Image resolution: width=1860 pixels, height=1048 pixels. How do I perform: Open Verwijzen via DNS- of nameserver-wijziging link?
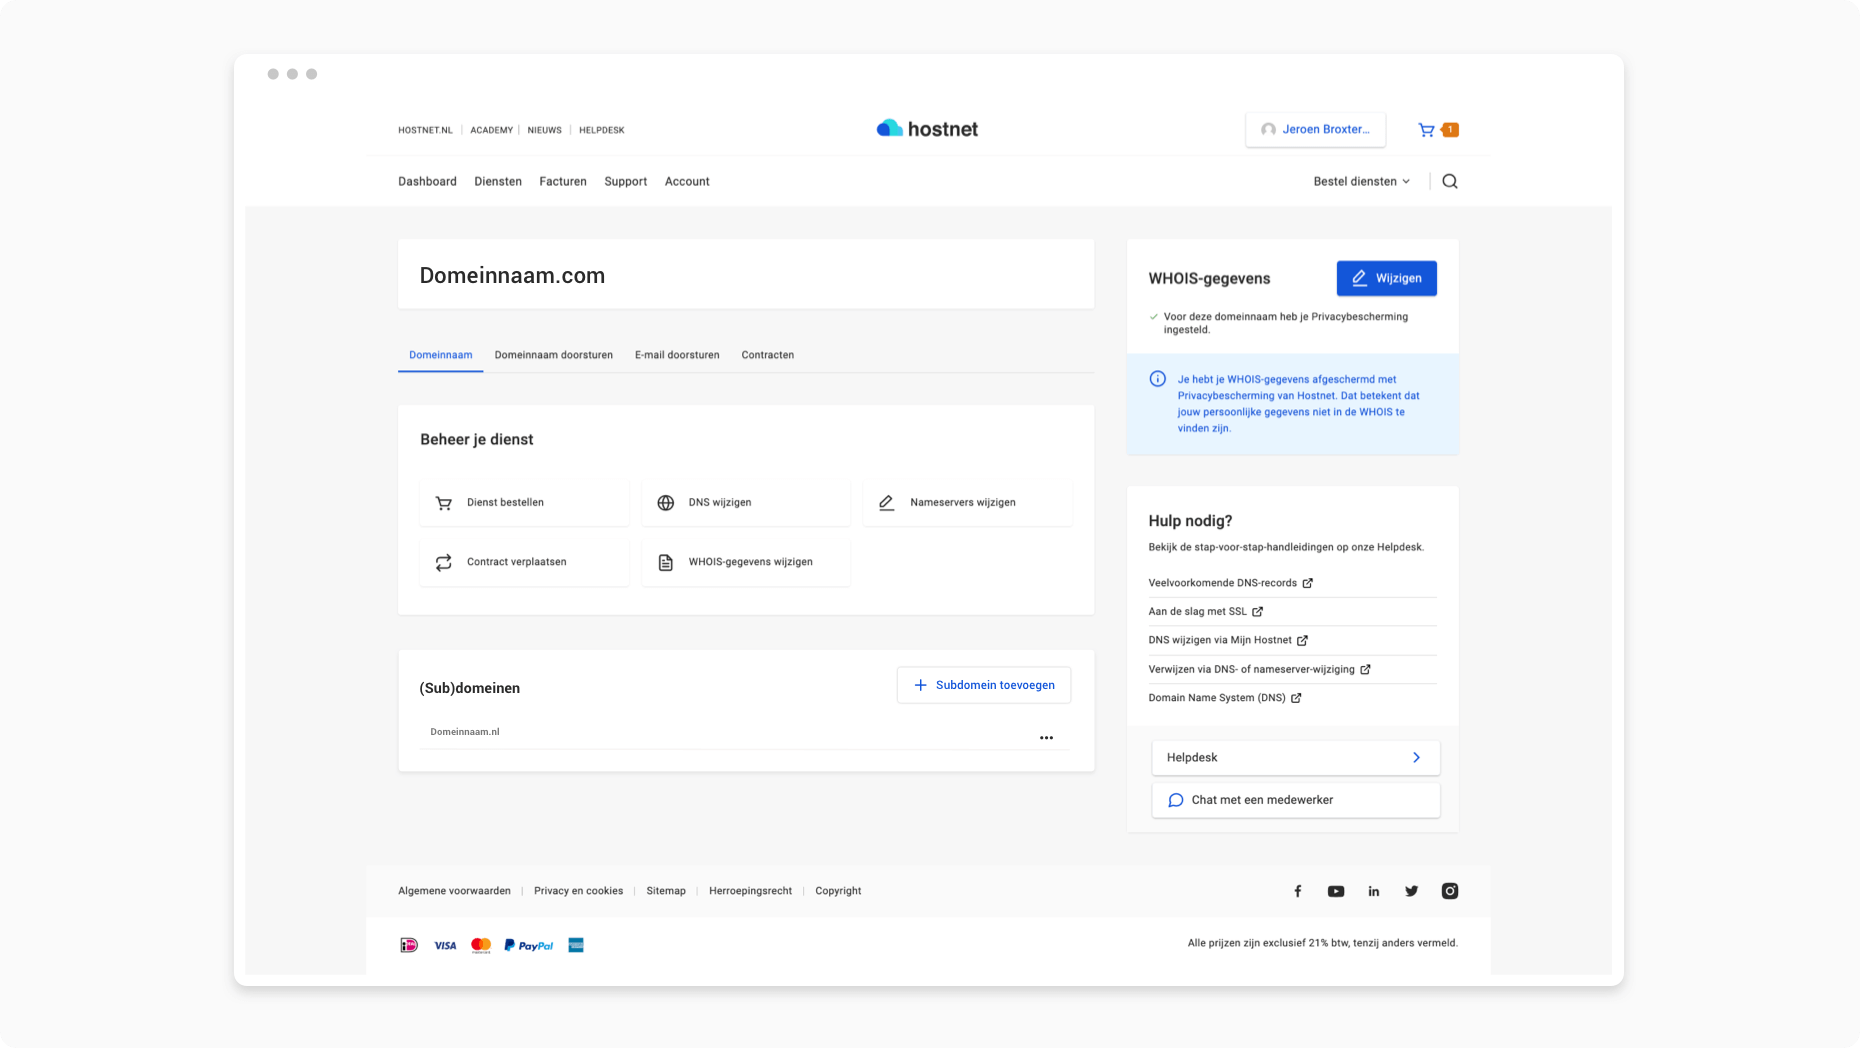[x=1251, y=669]
